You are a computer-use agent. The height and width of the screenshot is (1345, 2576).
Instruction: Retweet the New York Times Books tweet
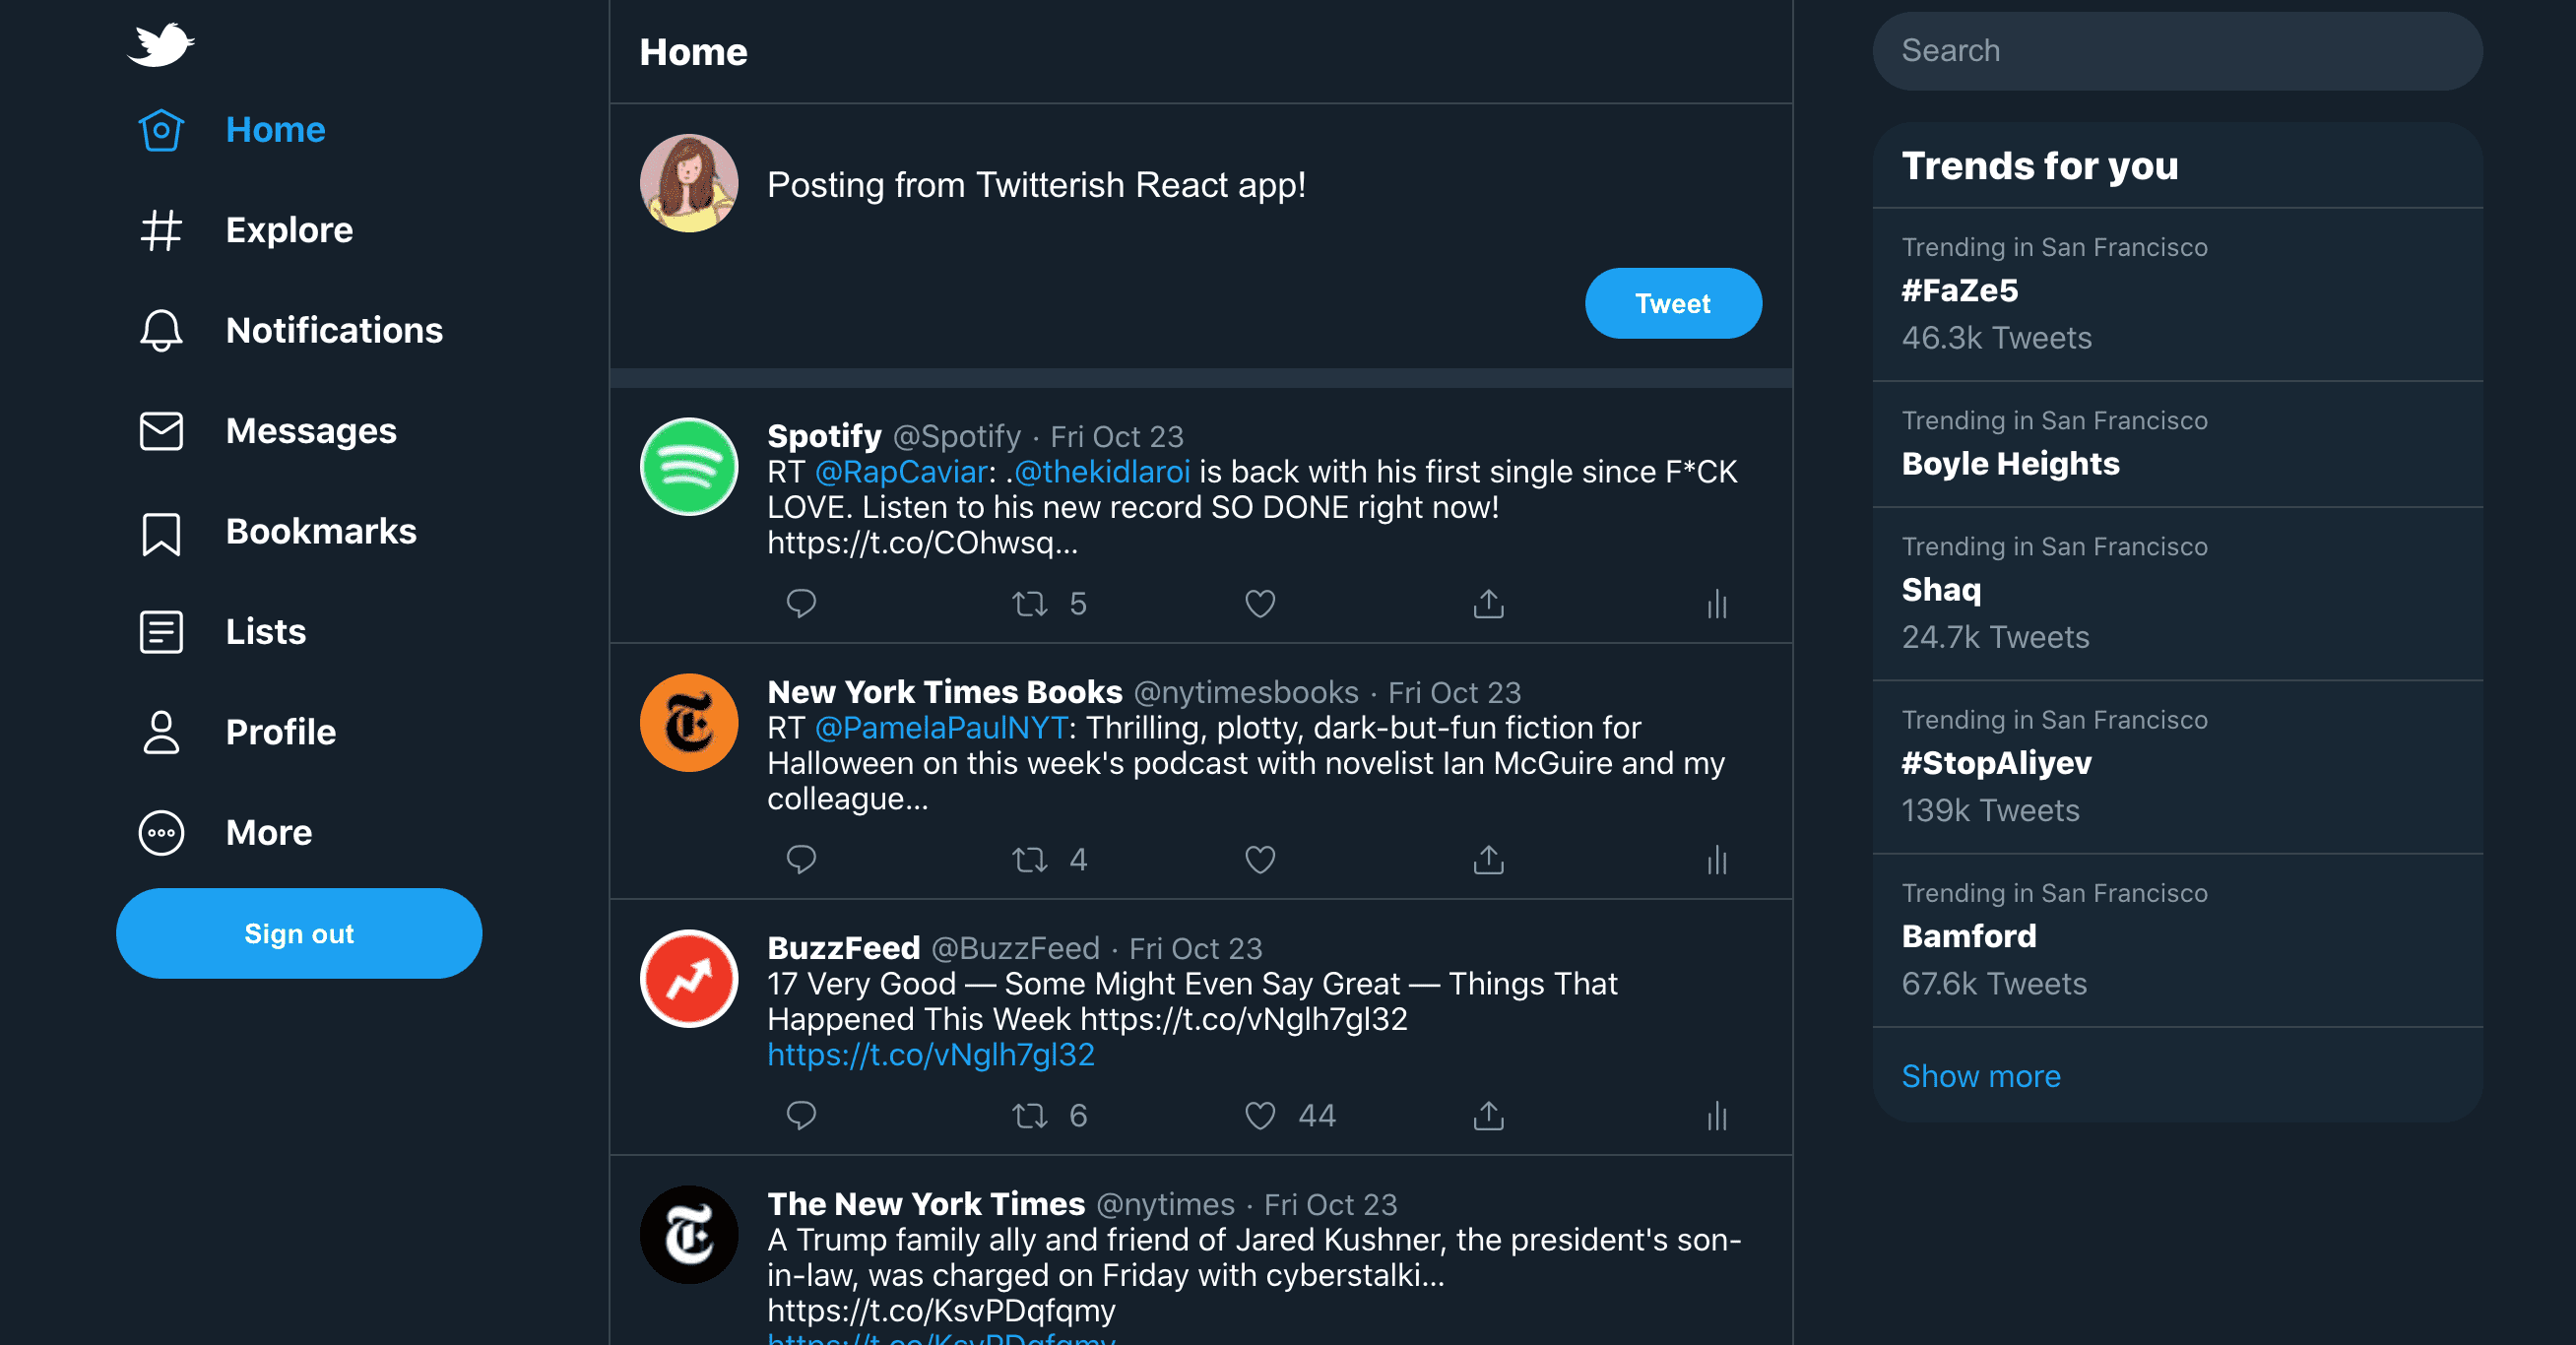pyautogui.click(x=1029, y=859)
